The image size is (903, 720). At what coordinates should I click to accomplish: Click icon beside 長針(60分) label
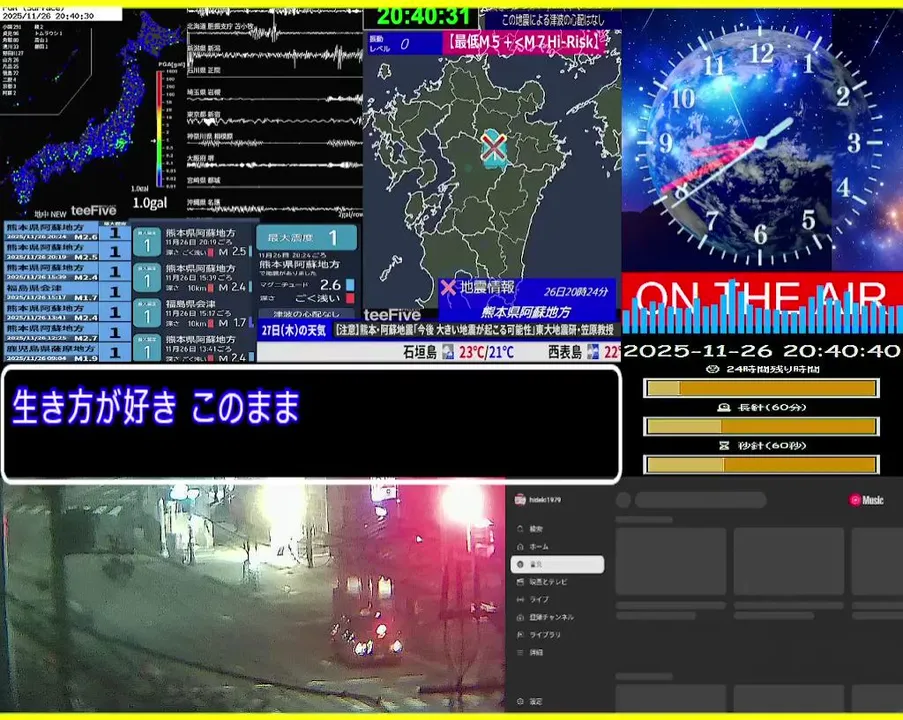tap(724, 407)
